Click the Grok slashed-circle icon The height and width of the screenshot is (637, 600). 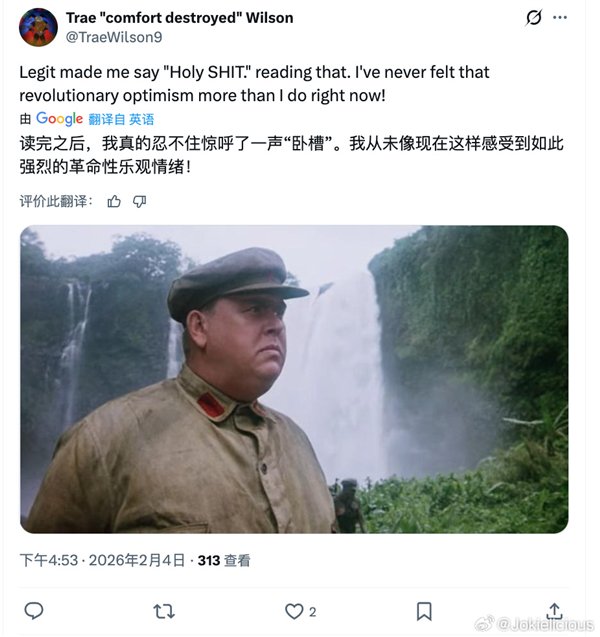(533, 17)
